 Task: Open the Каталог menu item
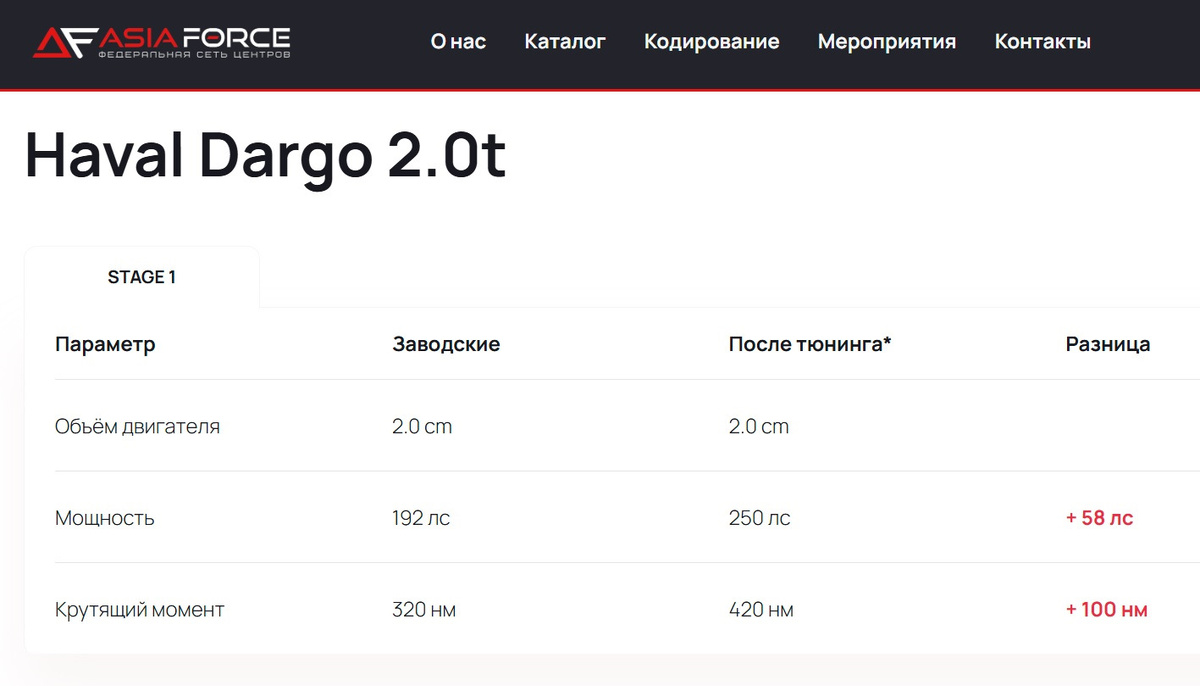(565, 42)
